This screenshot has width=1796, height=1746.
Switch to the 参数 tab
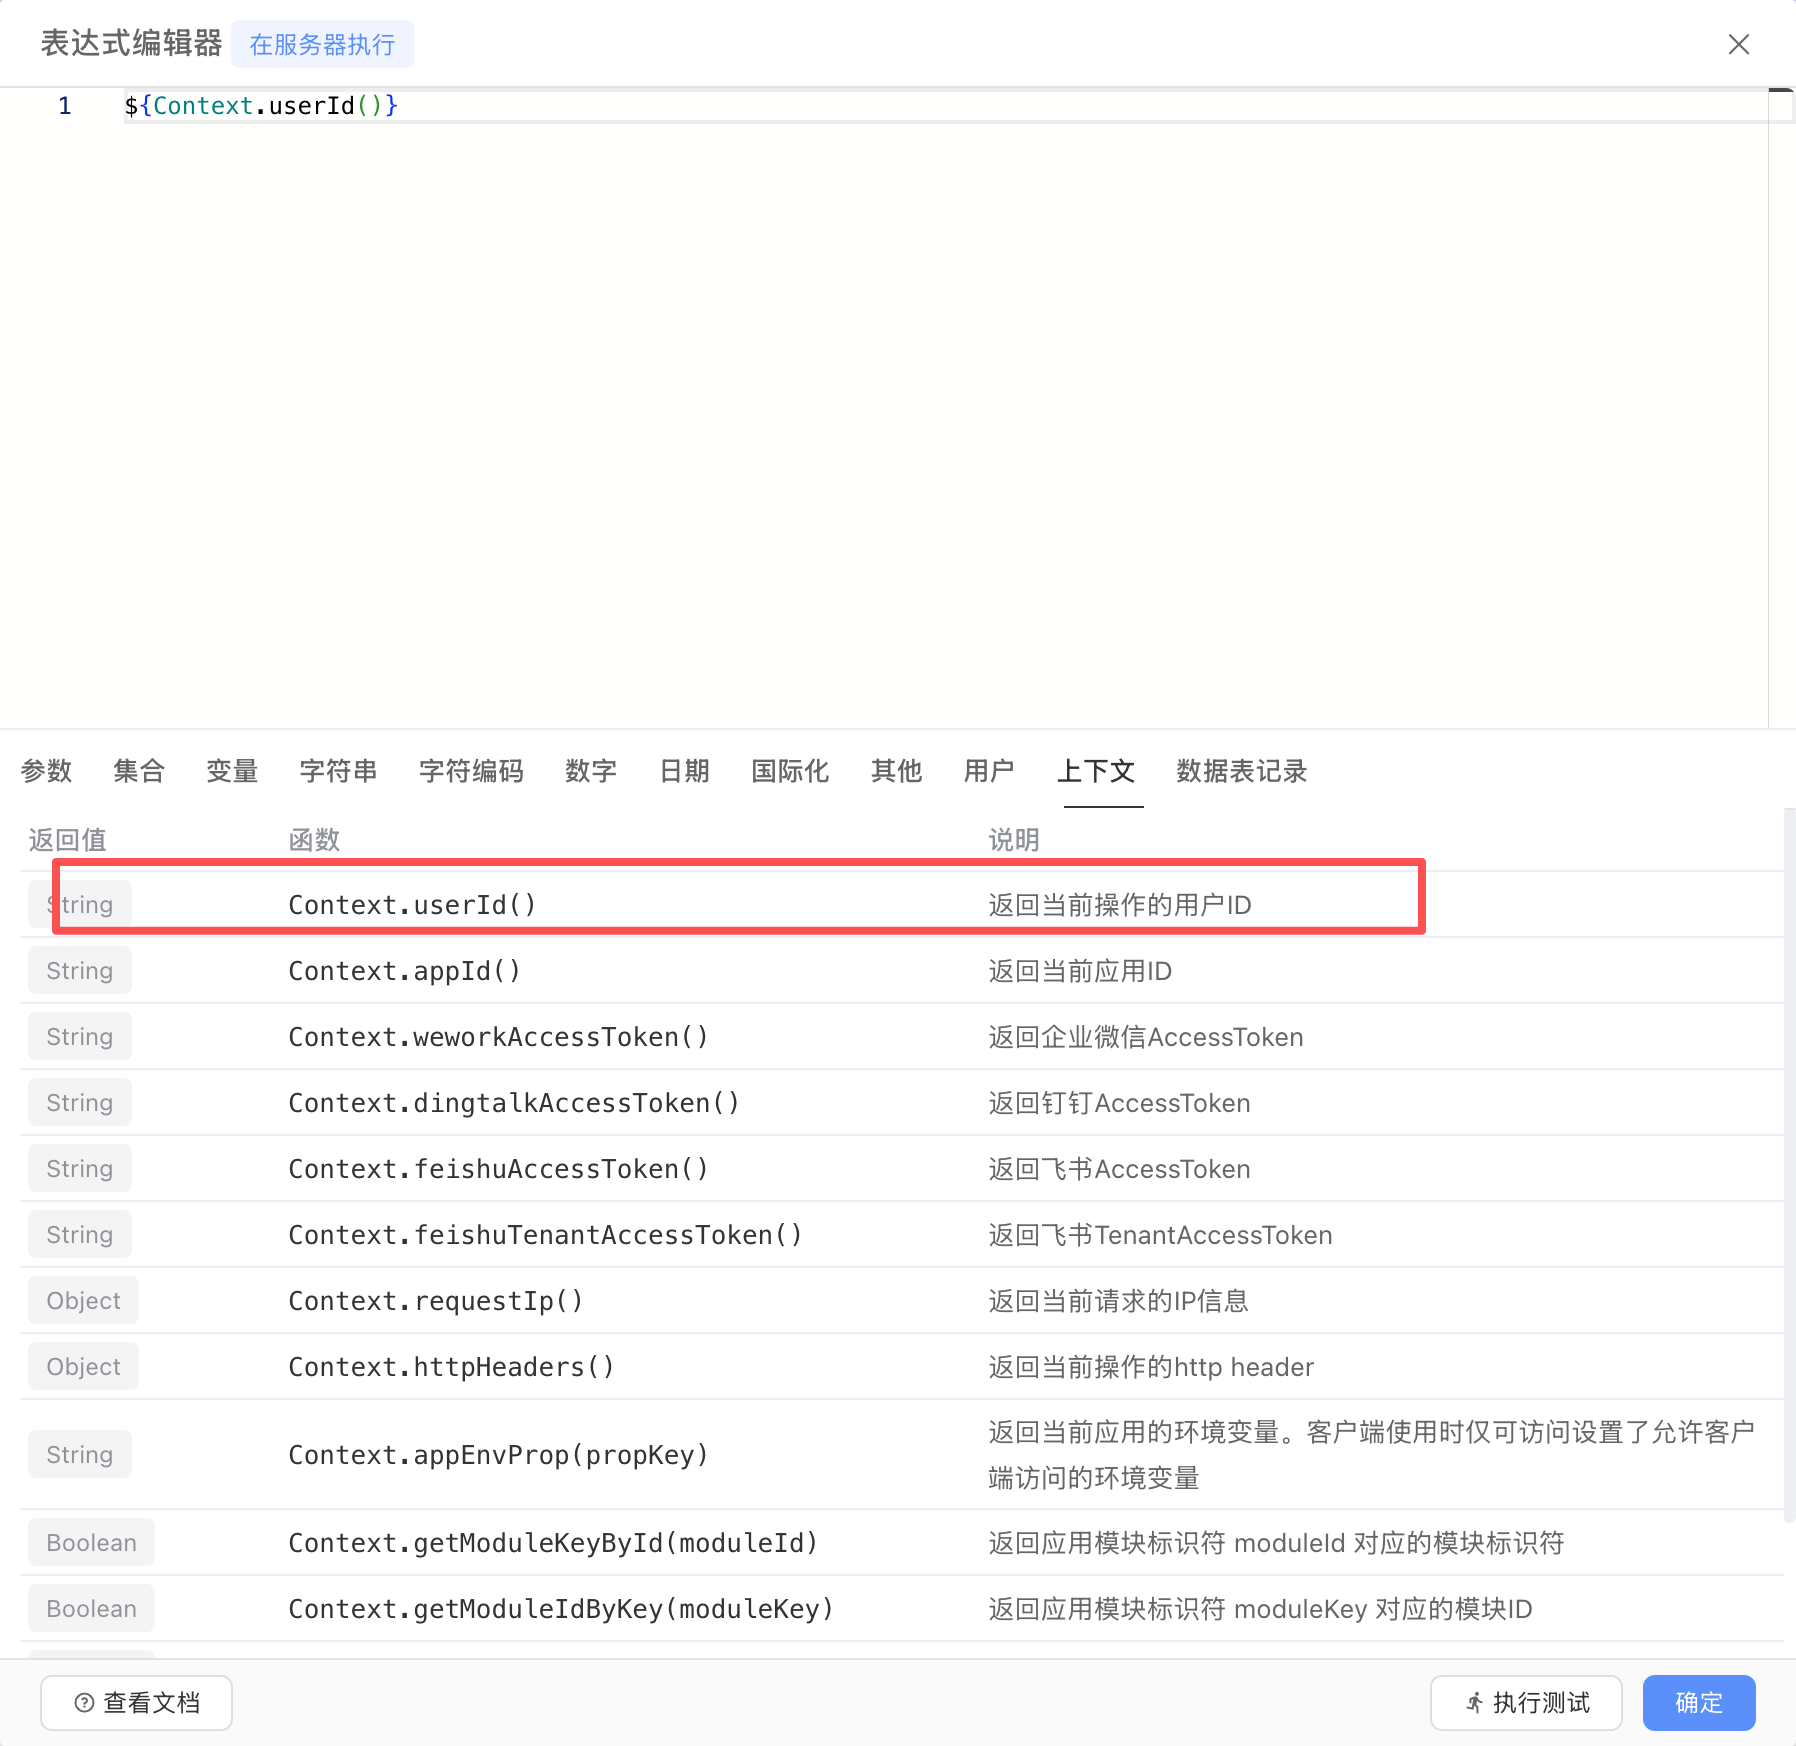pyautogui.click(x=46, y=771)
